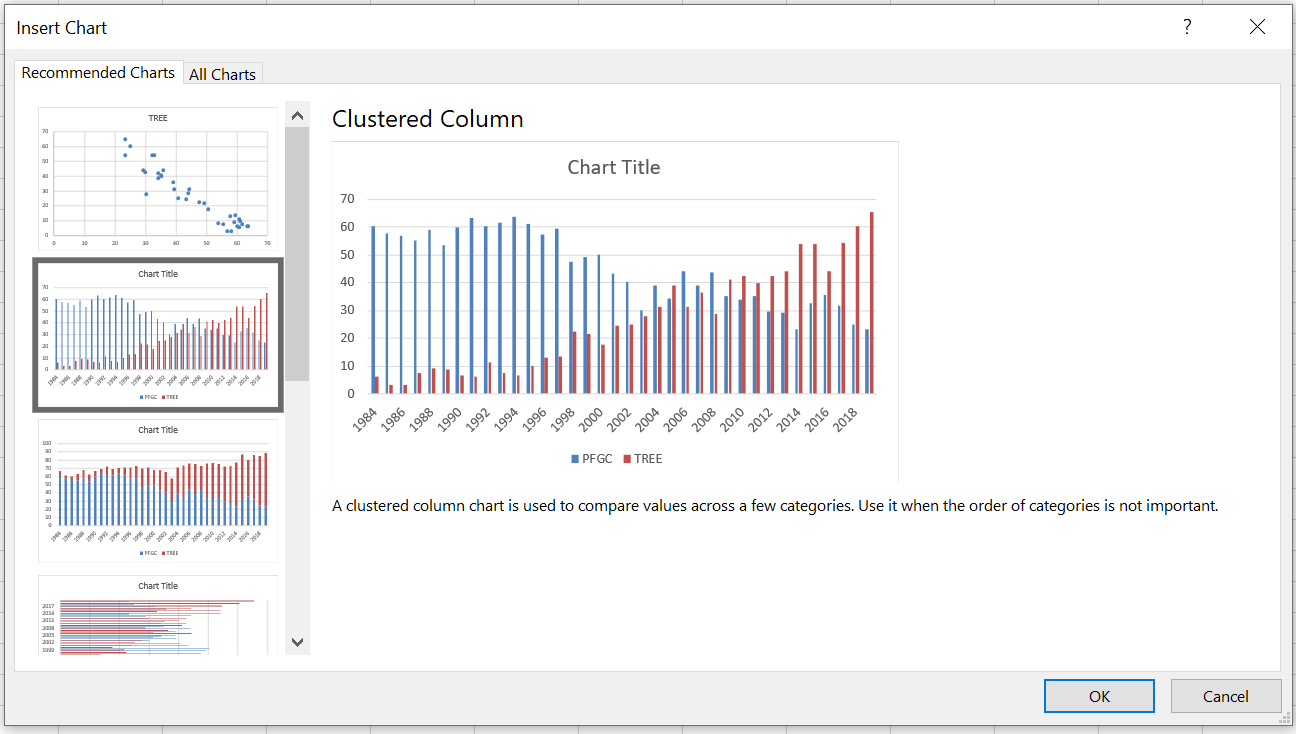Click the scroll up arrow in chart list
1296x734 pixels.
(297, 115)
